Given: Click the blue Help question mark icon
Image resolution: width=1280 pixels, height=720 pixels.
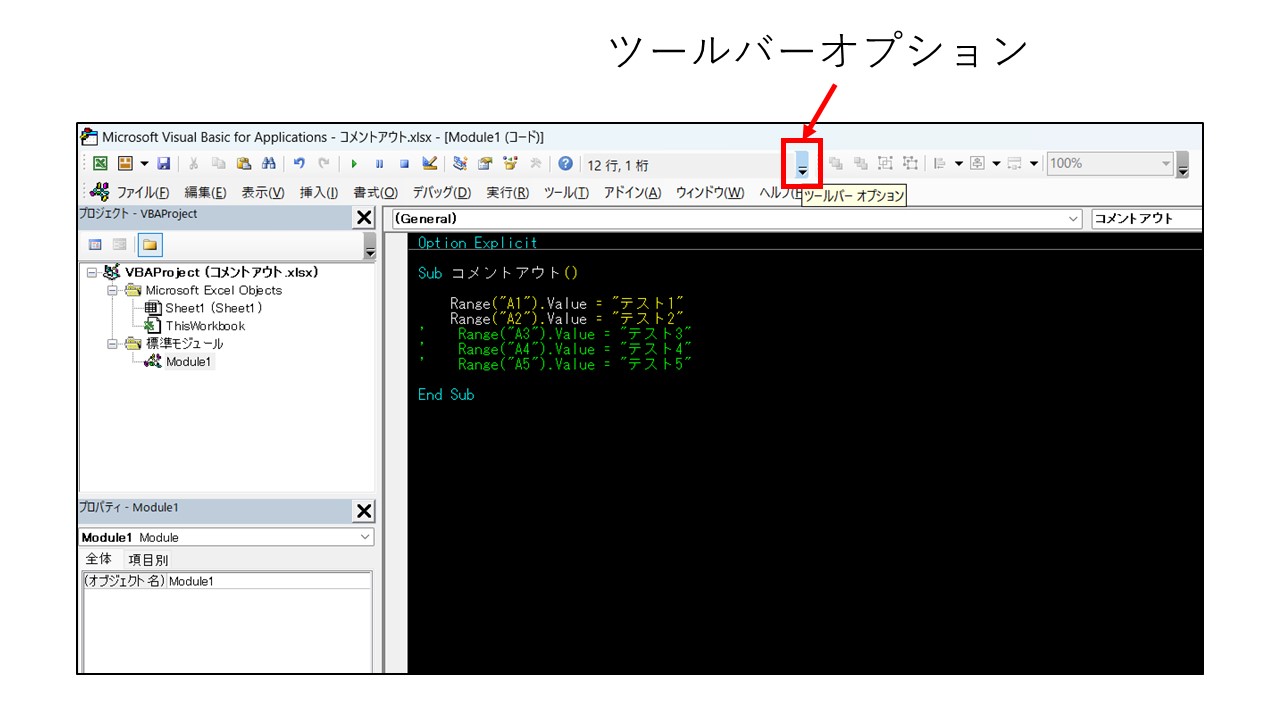Looking at the screenshot, I should (566, 164).
